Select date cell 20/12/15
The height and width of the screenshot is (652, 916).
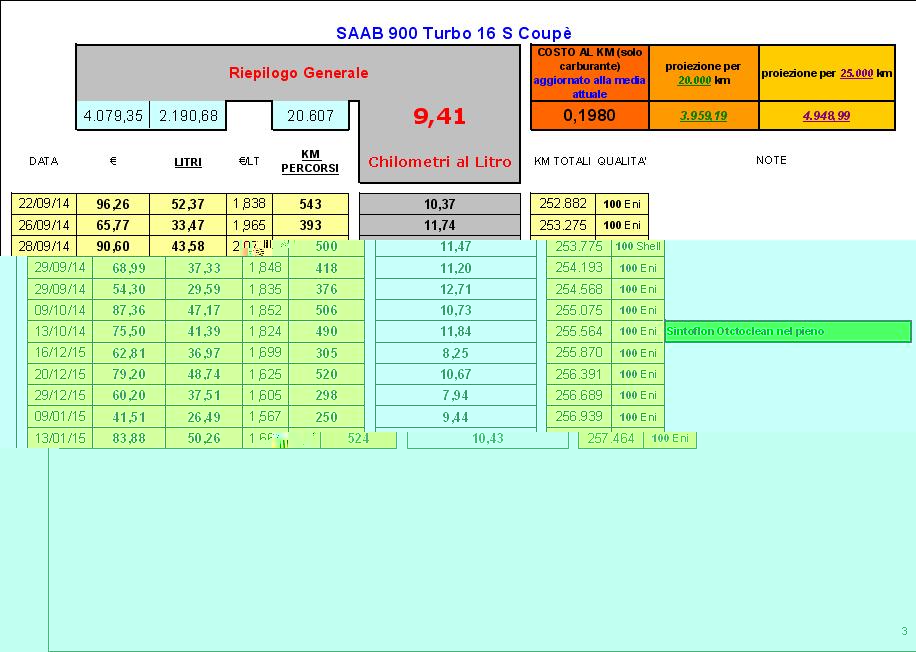coord(60,374)
